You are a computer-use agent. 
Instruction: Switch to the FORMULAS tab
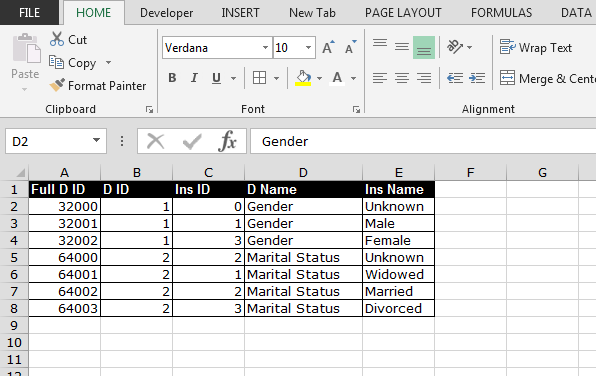click(x=501, y=13)
